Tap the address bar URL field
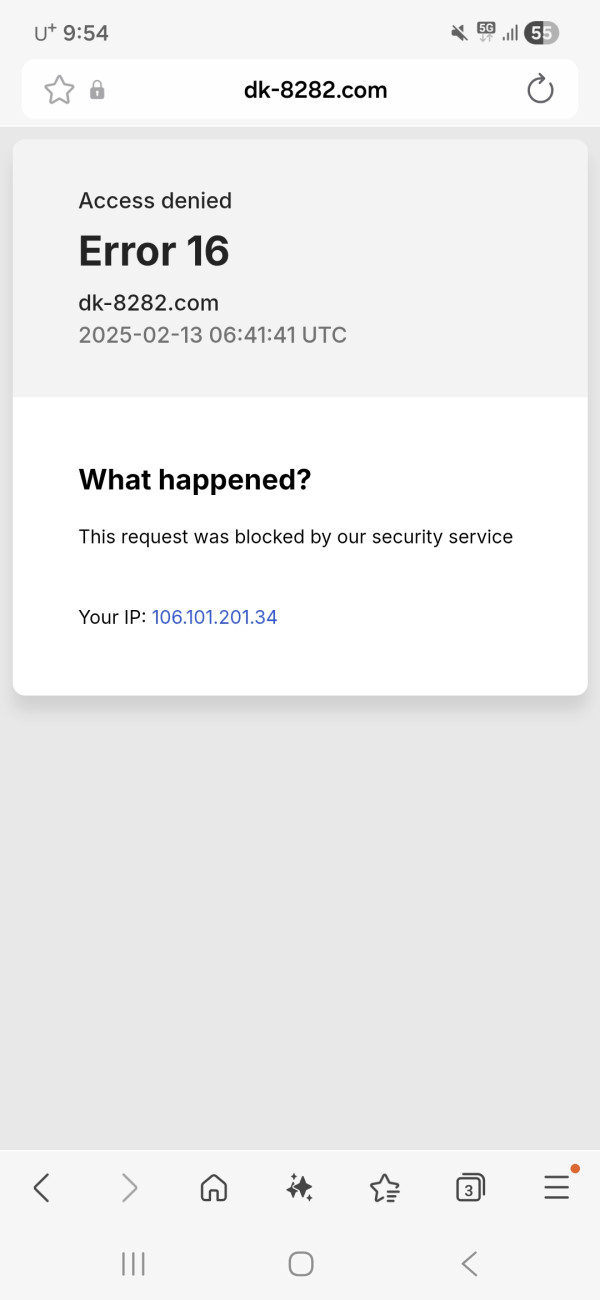The height and width of the screenshot is (1300, 600). (315, 90)
